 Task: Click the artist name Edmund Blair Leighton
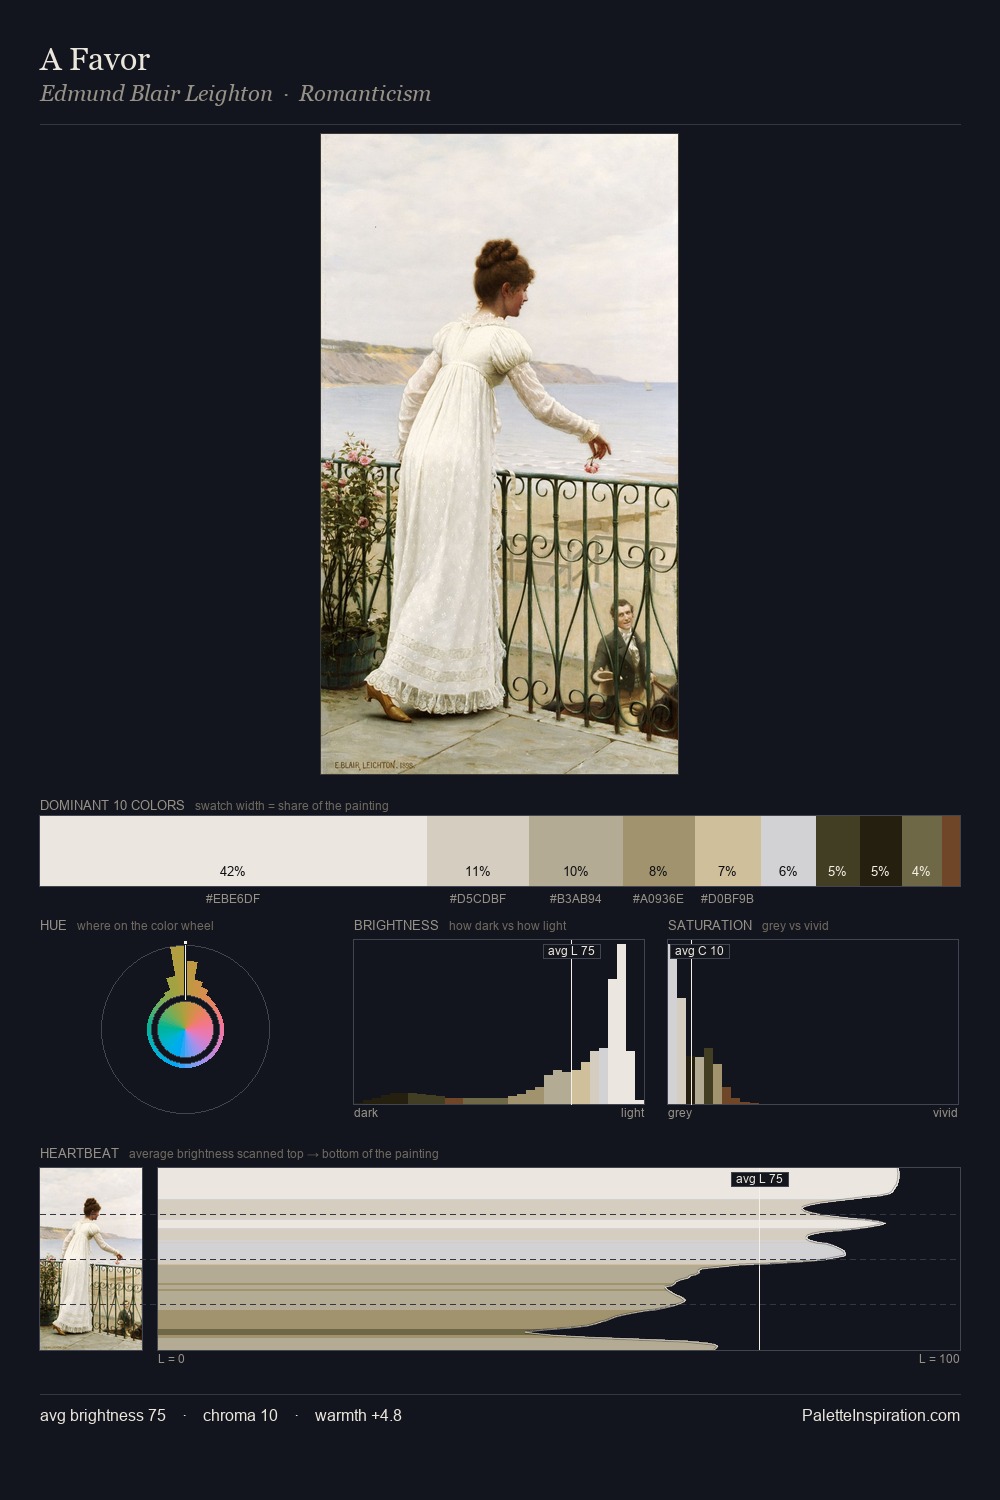[x=156, y=94]
